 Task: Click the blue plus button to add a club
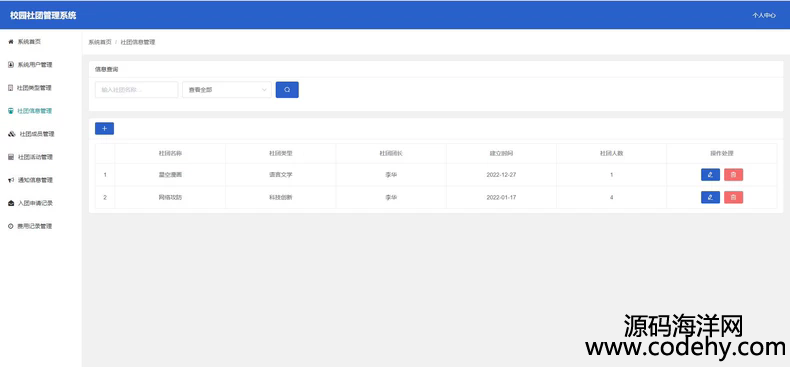click(104, 129)
